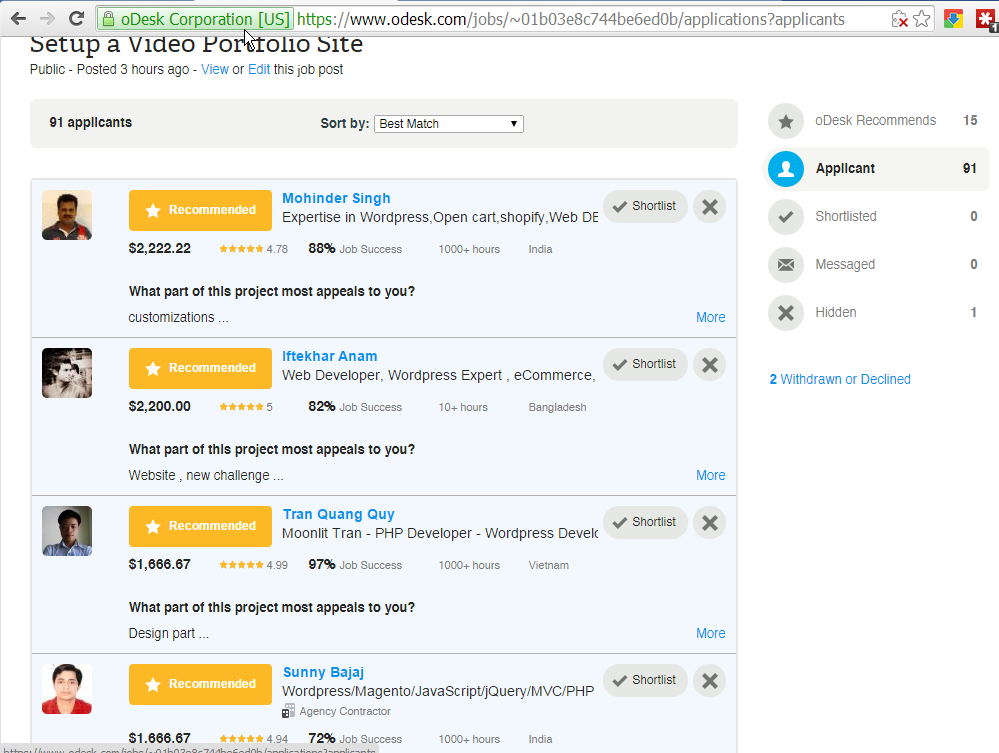Click Iftekhar Anam's profile photo

click(x=67, y=373)
